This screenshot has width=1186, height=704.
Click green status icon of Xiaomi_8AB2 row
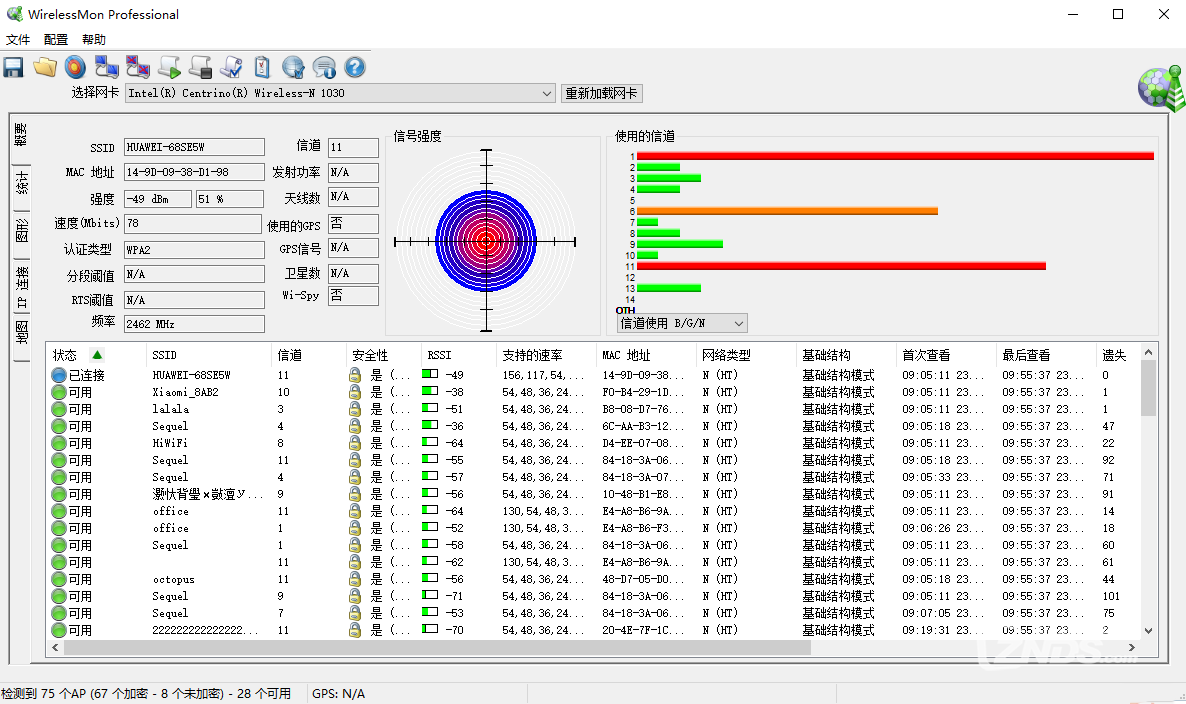(58, 392)
